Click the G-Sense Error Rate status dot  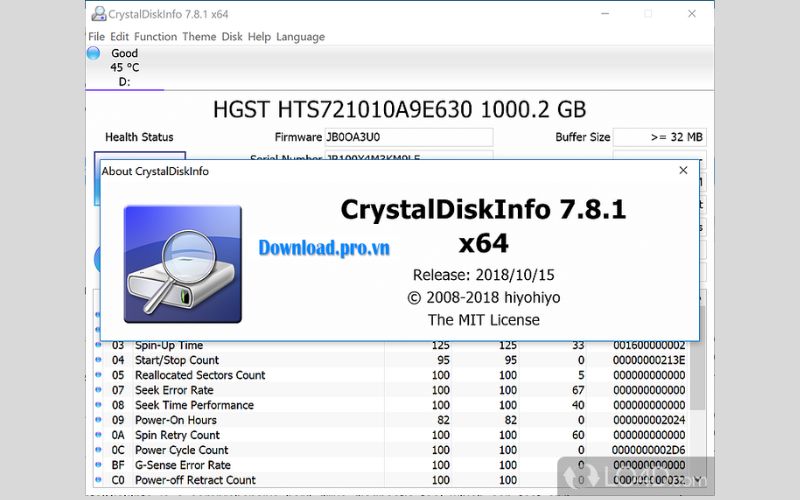pos(98,465)
